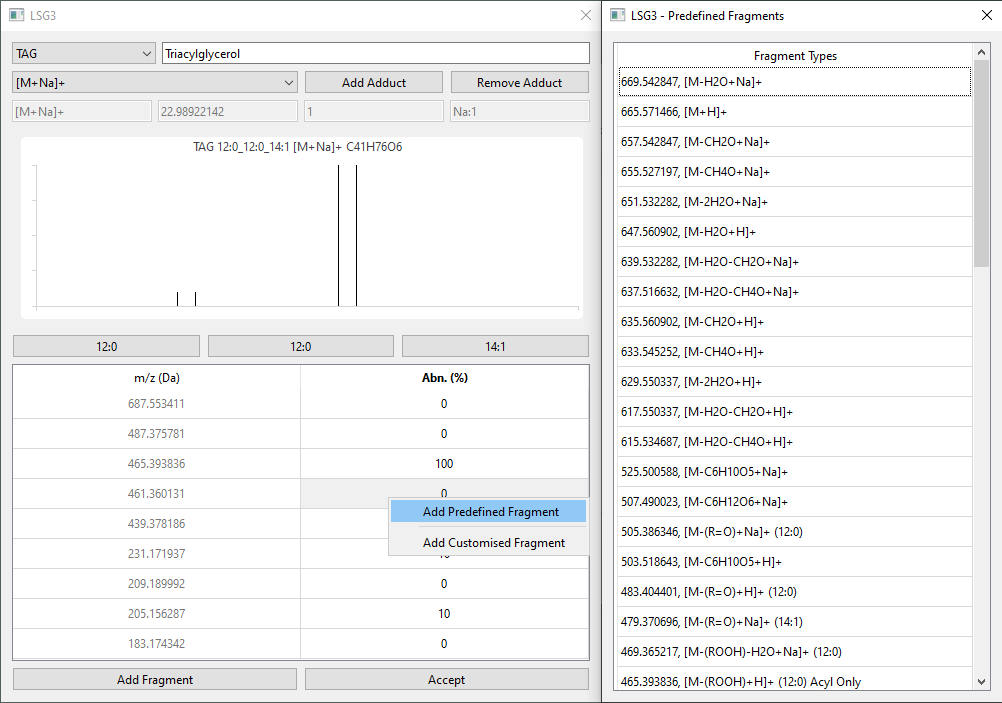Click the scroll up arrow in Fragment Types
1002x703 pixels.
[982, 51]
